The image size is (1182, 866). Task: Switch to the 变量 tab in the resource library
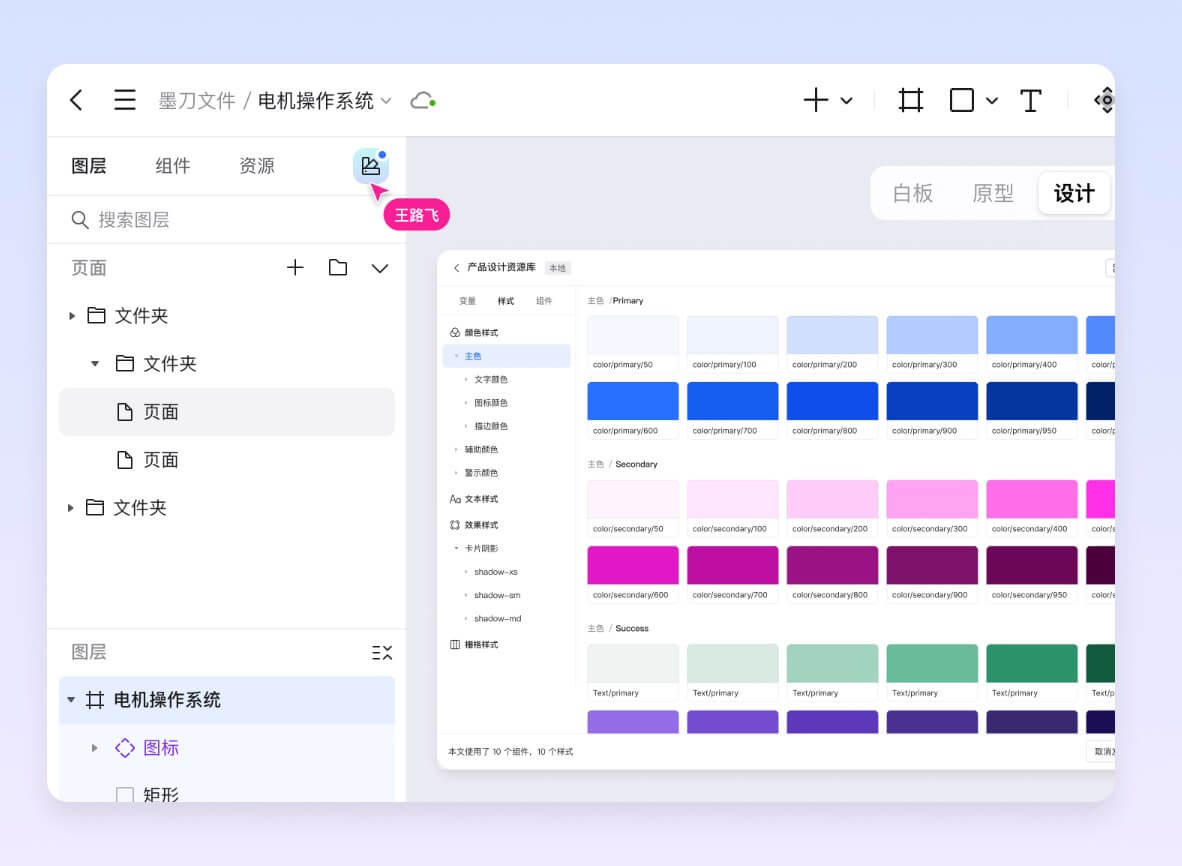466,299
